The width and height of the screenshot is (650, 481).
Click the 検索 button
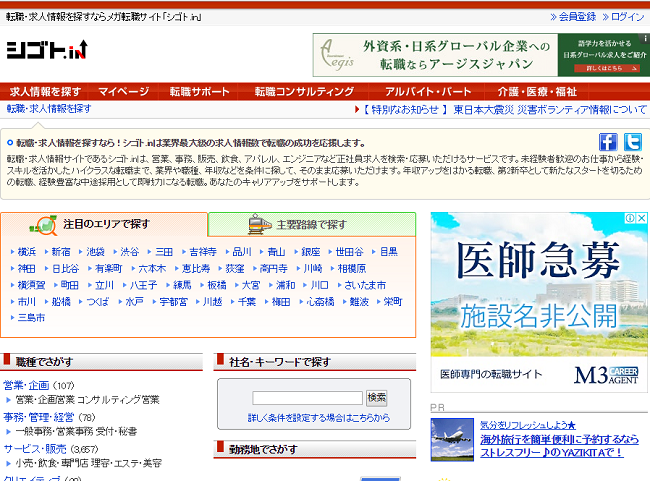click(x=376, y=398)
